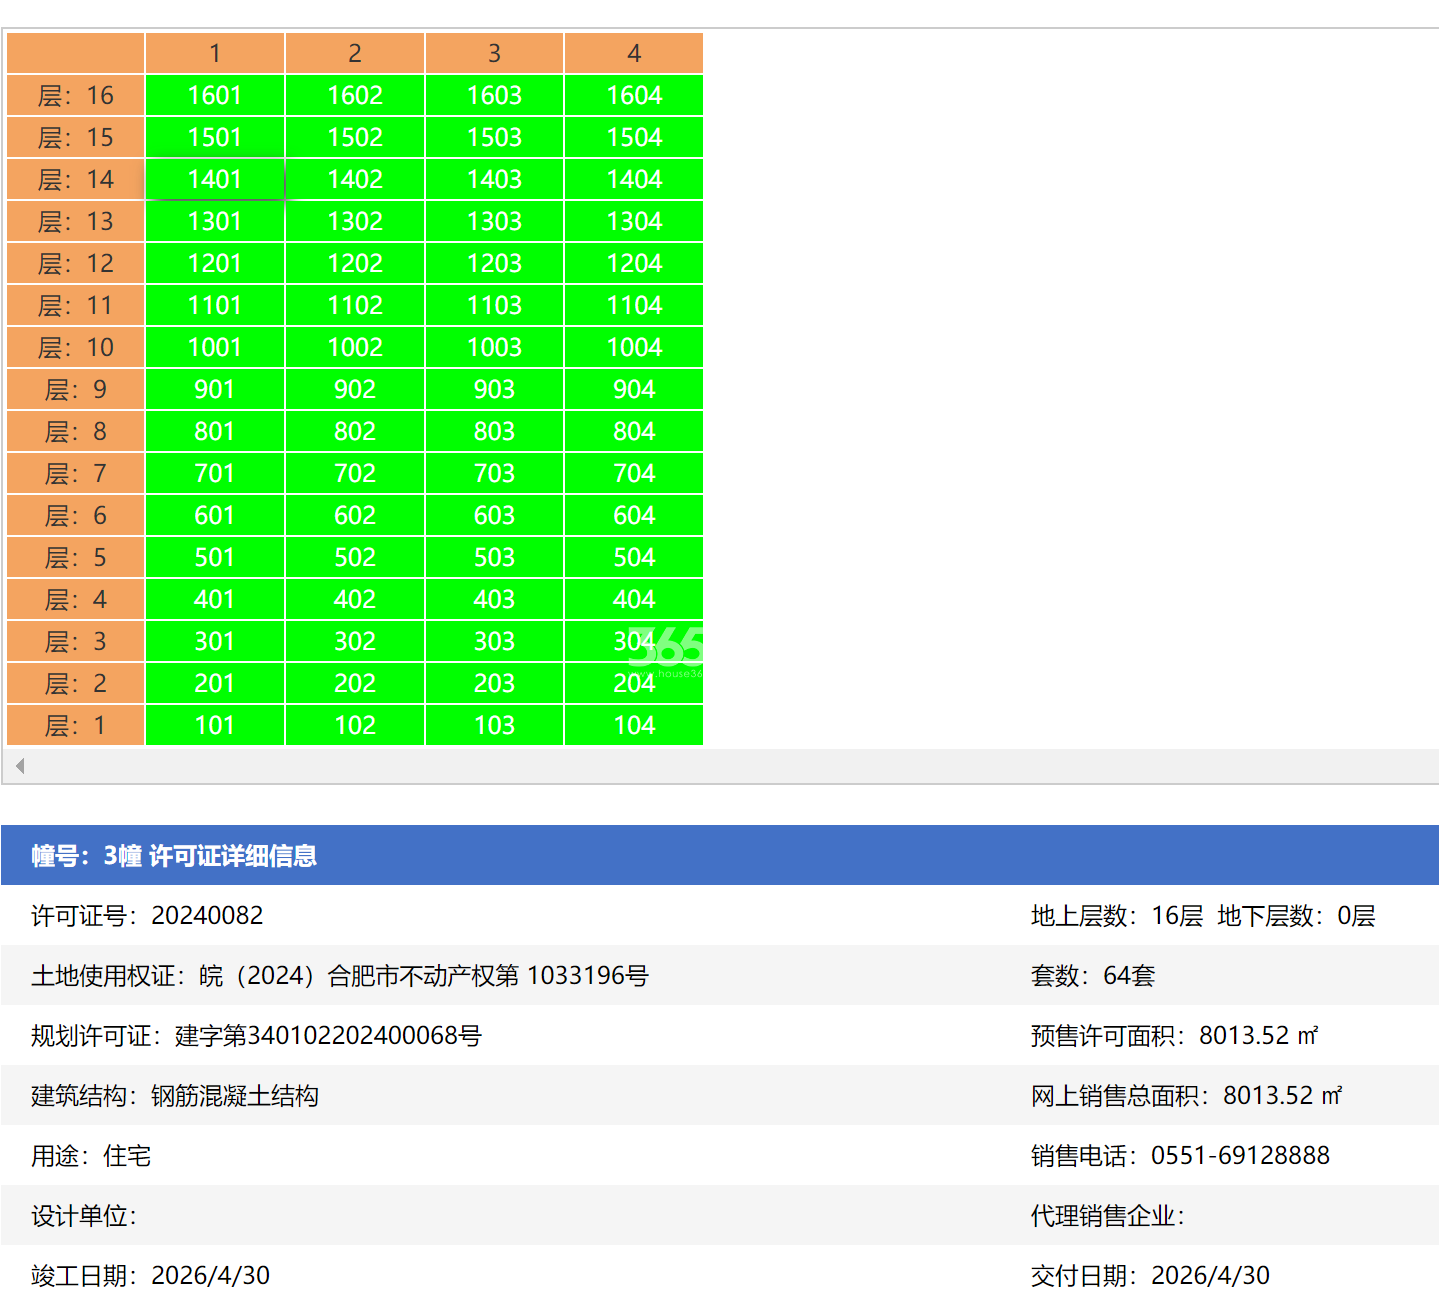
Task: Click unit 403
Action: [x=495, y=599]
